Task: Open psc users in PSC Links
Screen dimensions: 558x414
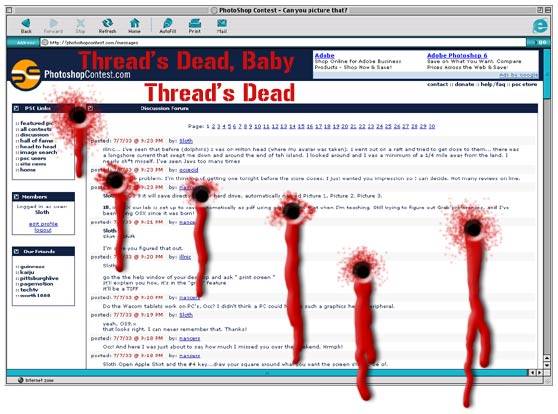Action: [33, 158]
